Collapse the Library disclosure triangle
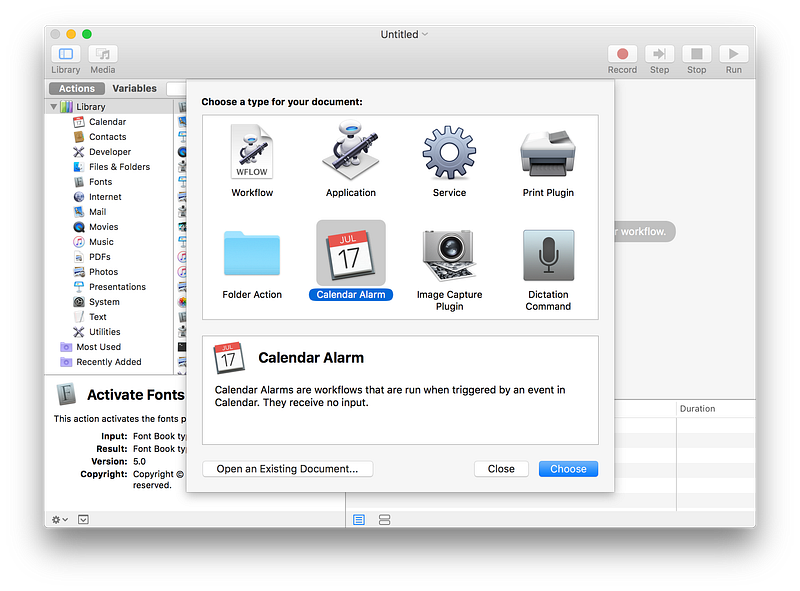 click(54, 107)
